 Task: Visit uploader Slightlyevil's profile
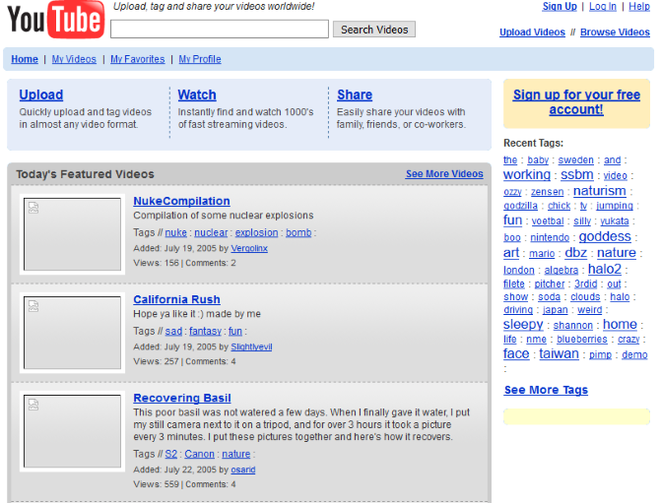(x=251, y=347)
